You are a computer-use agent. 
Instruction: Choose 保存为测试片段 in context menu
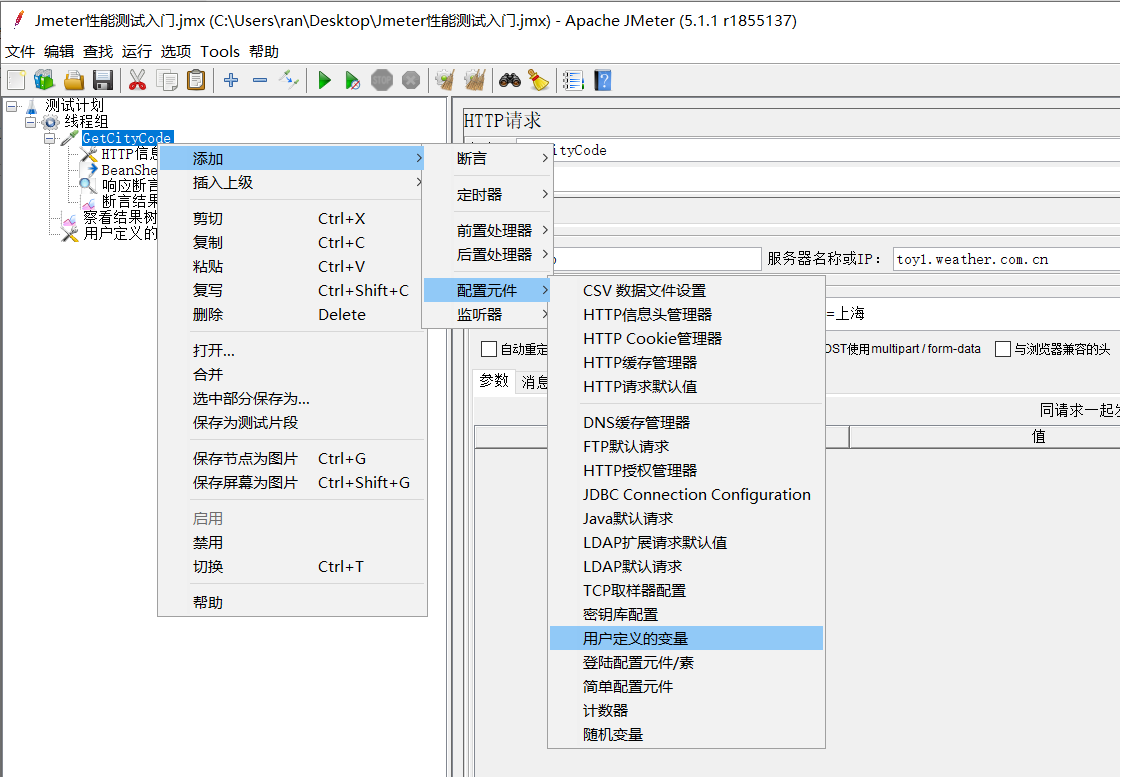click(292, 422)
